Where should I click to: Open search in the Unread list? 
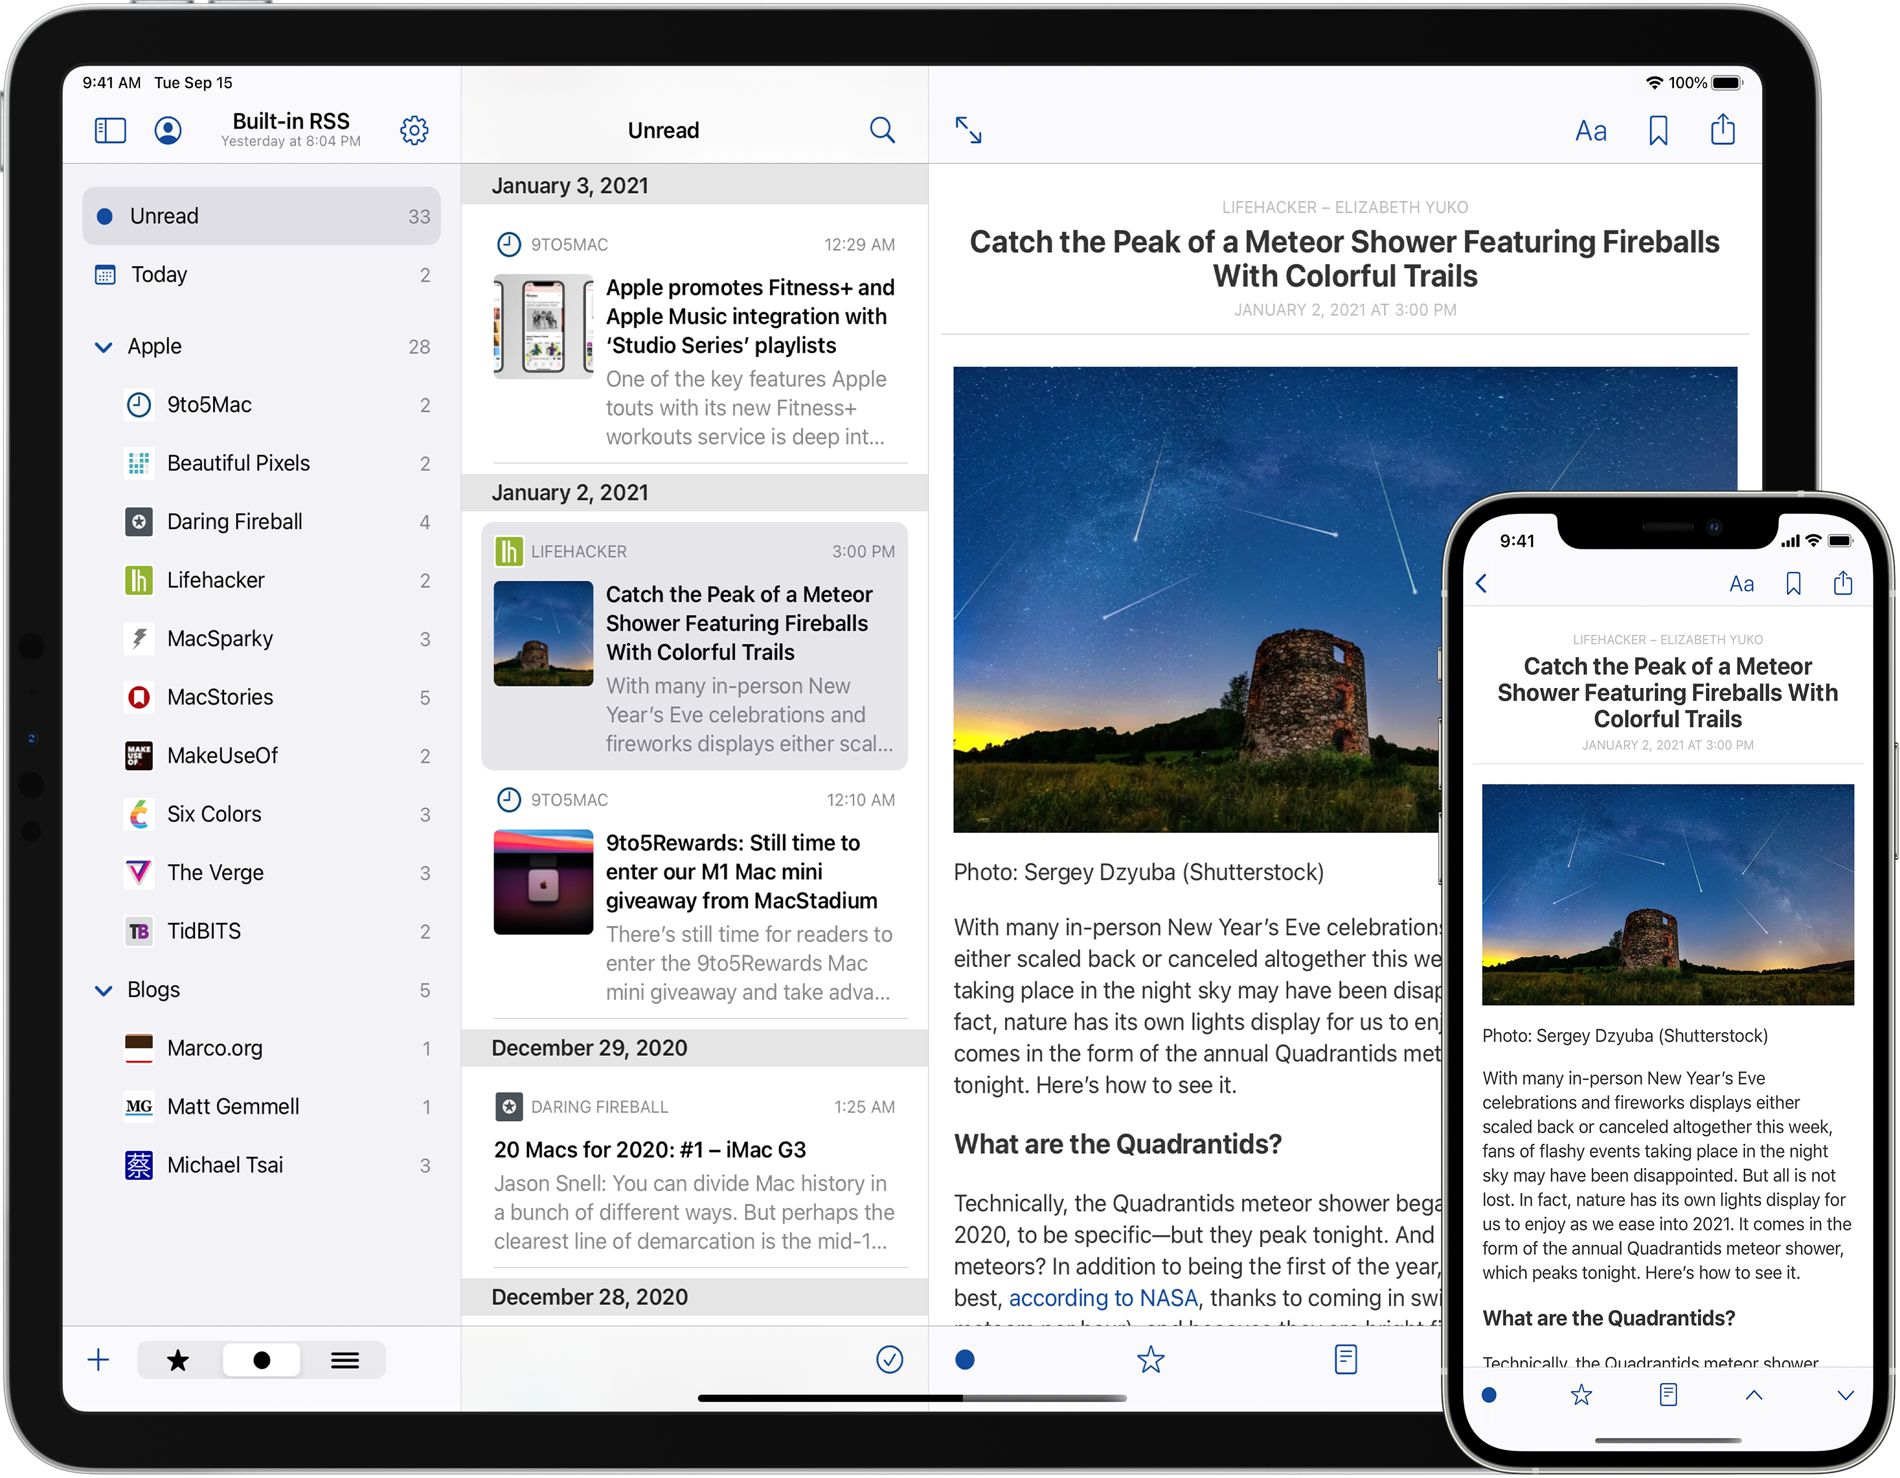(882, 130)
